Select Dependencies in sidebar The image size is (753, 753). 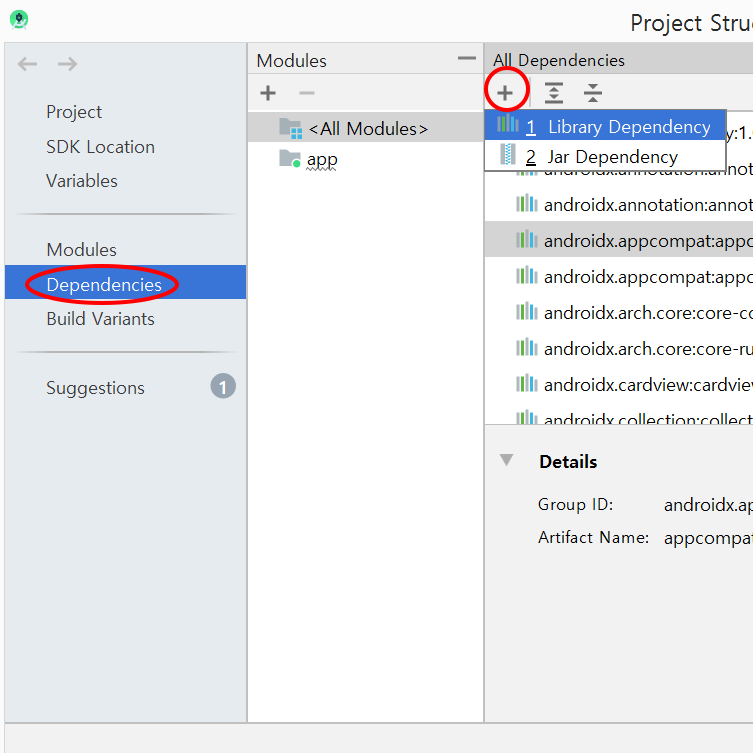click(125, 282)
